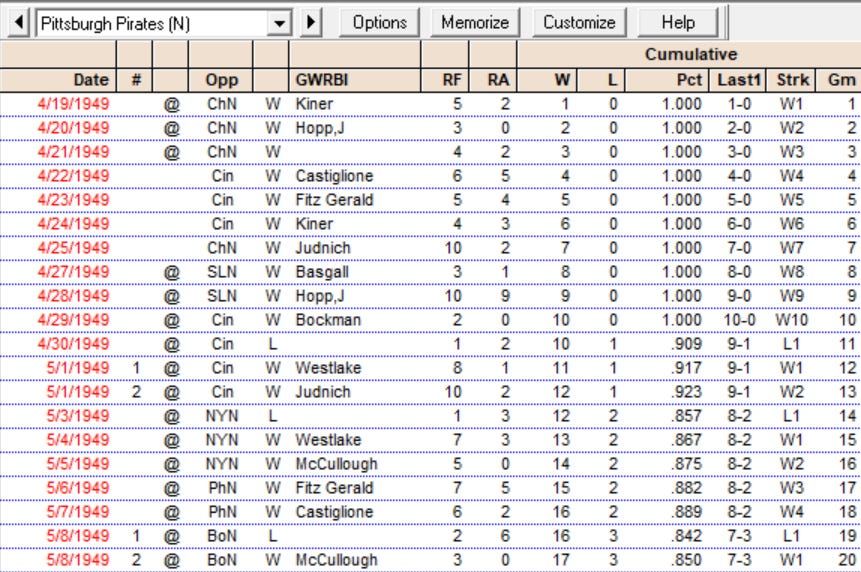Click the Last1 column header
The height and width of the screenshot is (572, 861).
click(739, 80)
